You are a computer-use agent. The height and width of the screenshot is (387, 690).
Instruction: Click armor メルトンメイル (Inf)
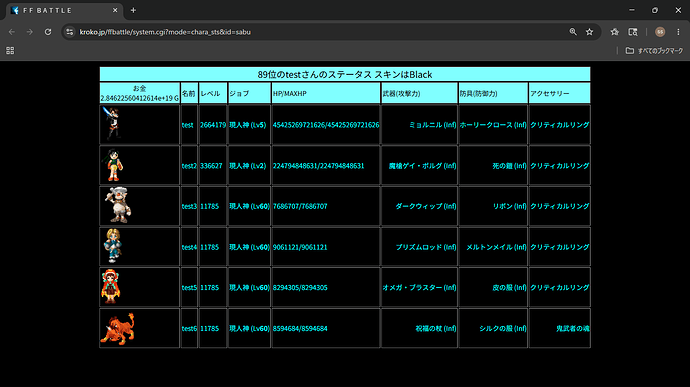pos(496,247)
